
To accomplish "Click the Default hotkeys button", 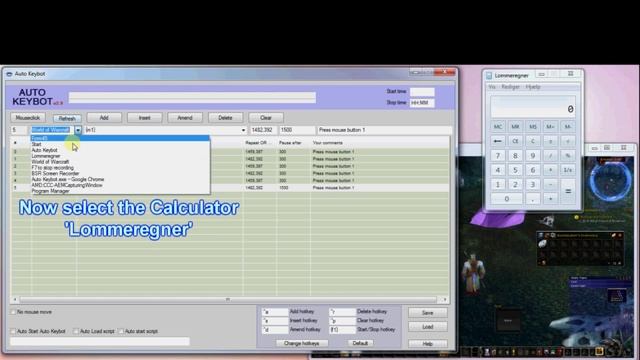I will (360, 343).
